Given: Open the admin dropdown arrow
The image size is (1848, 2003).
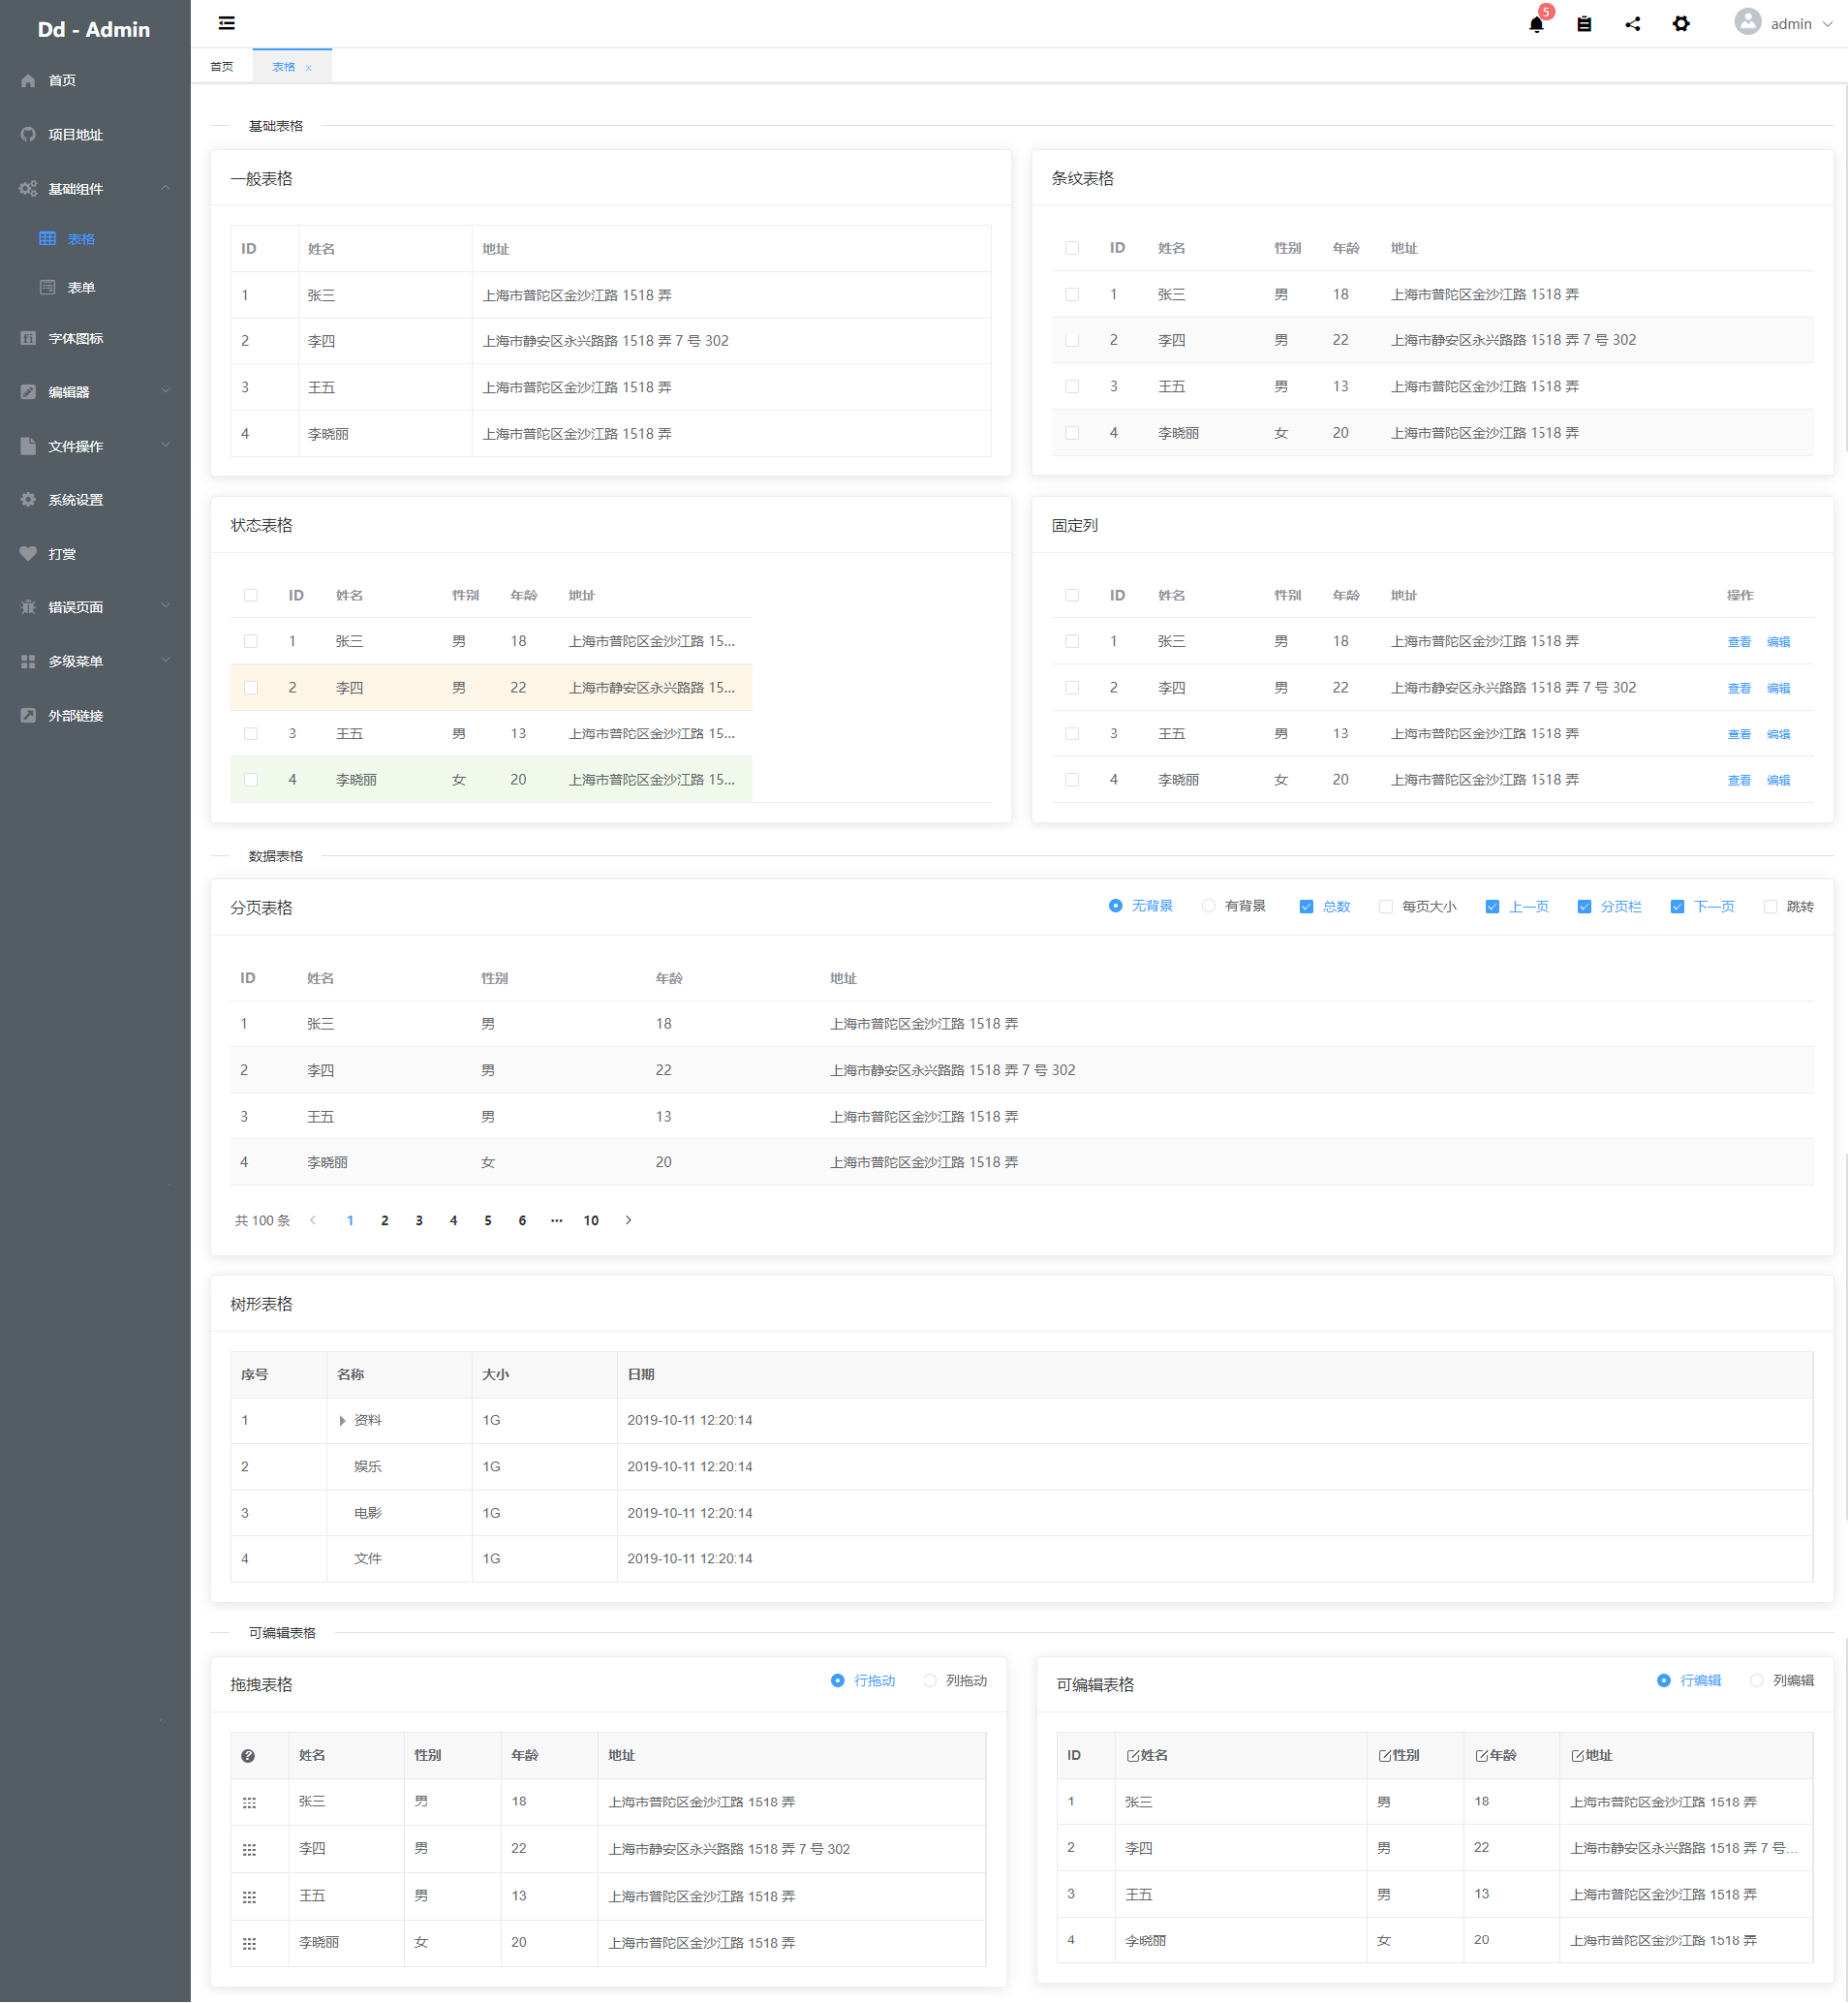Looking at the screenshot, I should 1828,24.
